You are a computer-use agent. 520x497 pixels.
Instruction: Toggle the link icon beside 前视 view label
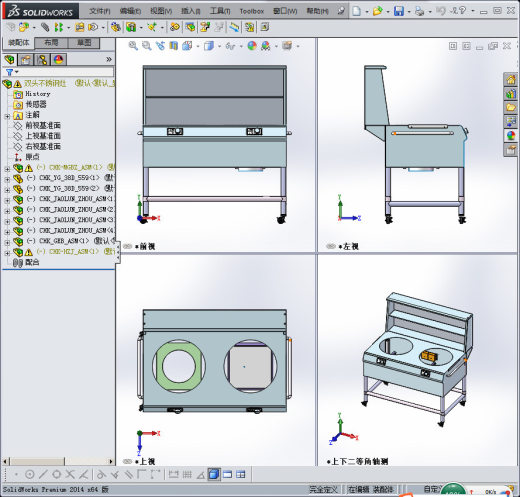pos(128,246)
